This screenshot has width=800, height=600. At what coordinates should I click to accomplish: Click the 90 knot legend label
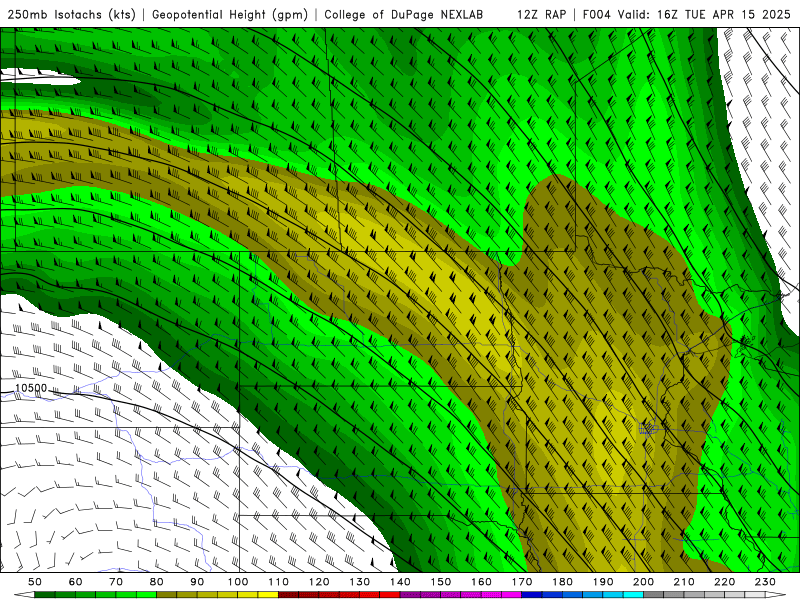point(197,582)
